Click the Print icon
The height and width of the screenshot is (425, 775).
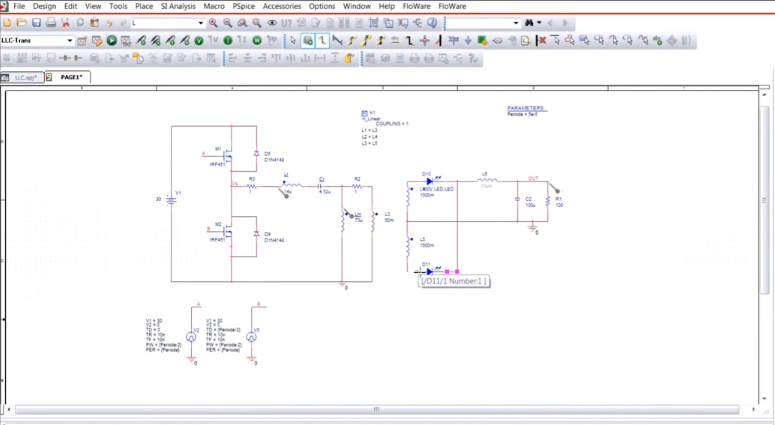(x=51, y=23)
